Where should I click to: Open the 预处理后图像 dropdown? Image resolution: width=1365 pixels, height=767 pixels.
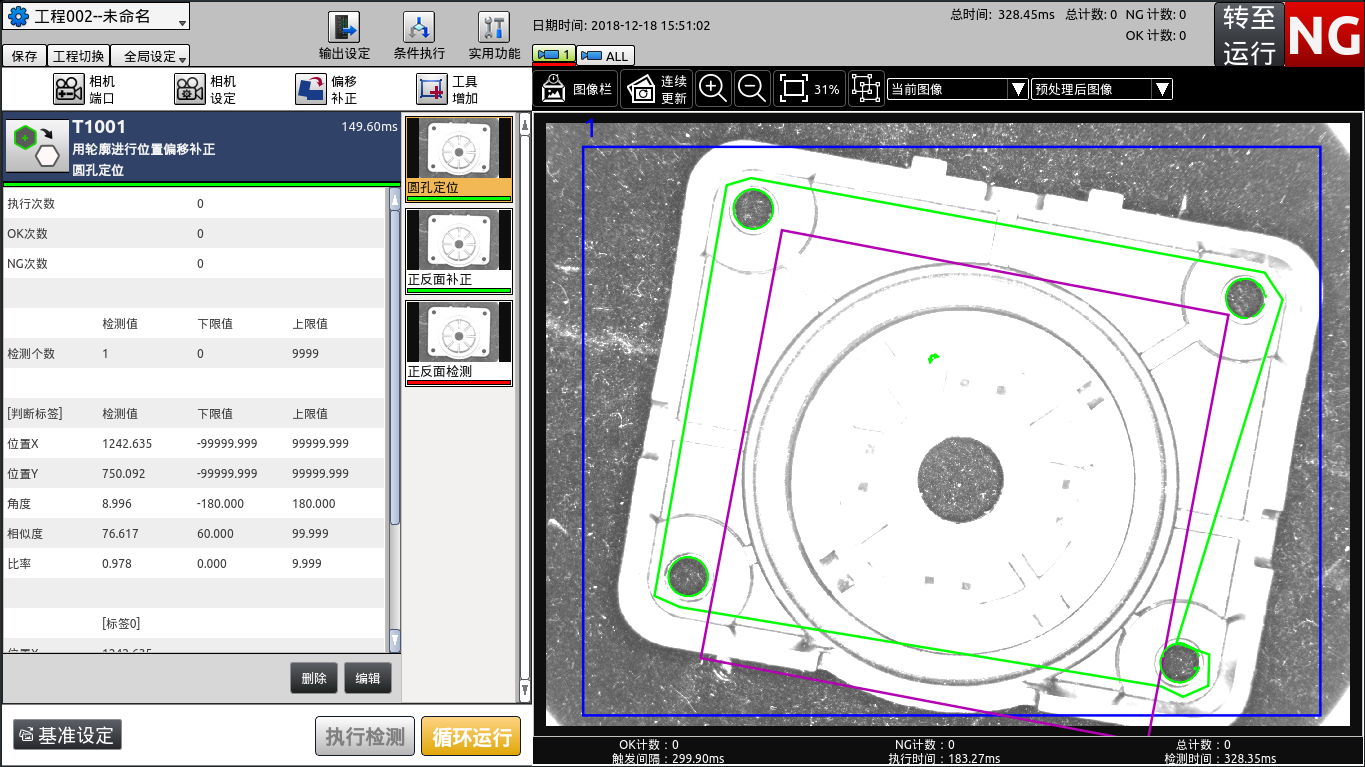point(1102,89)
